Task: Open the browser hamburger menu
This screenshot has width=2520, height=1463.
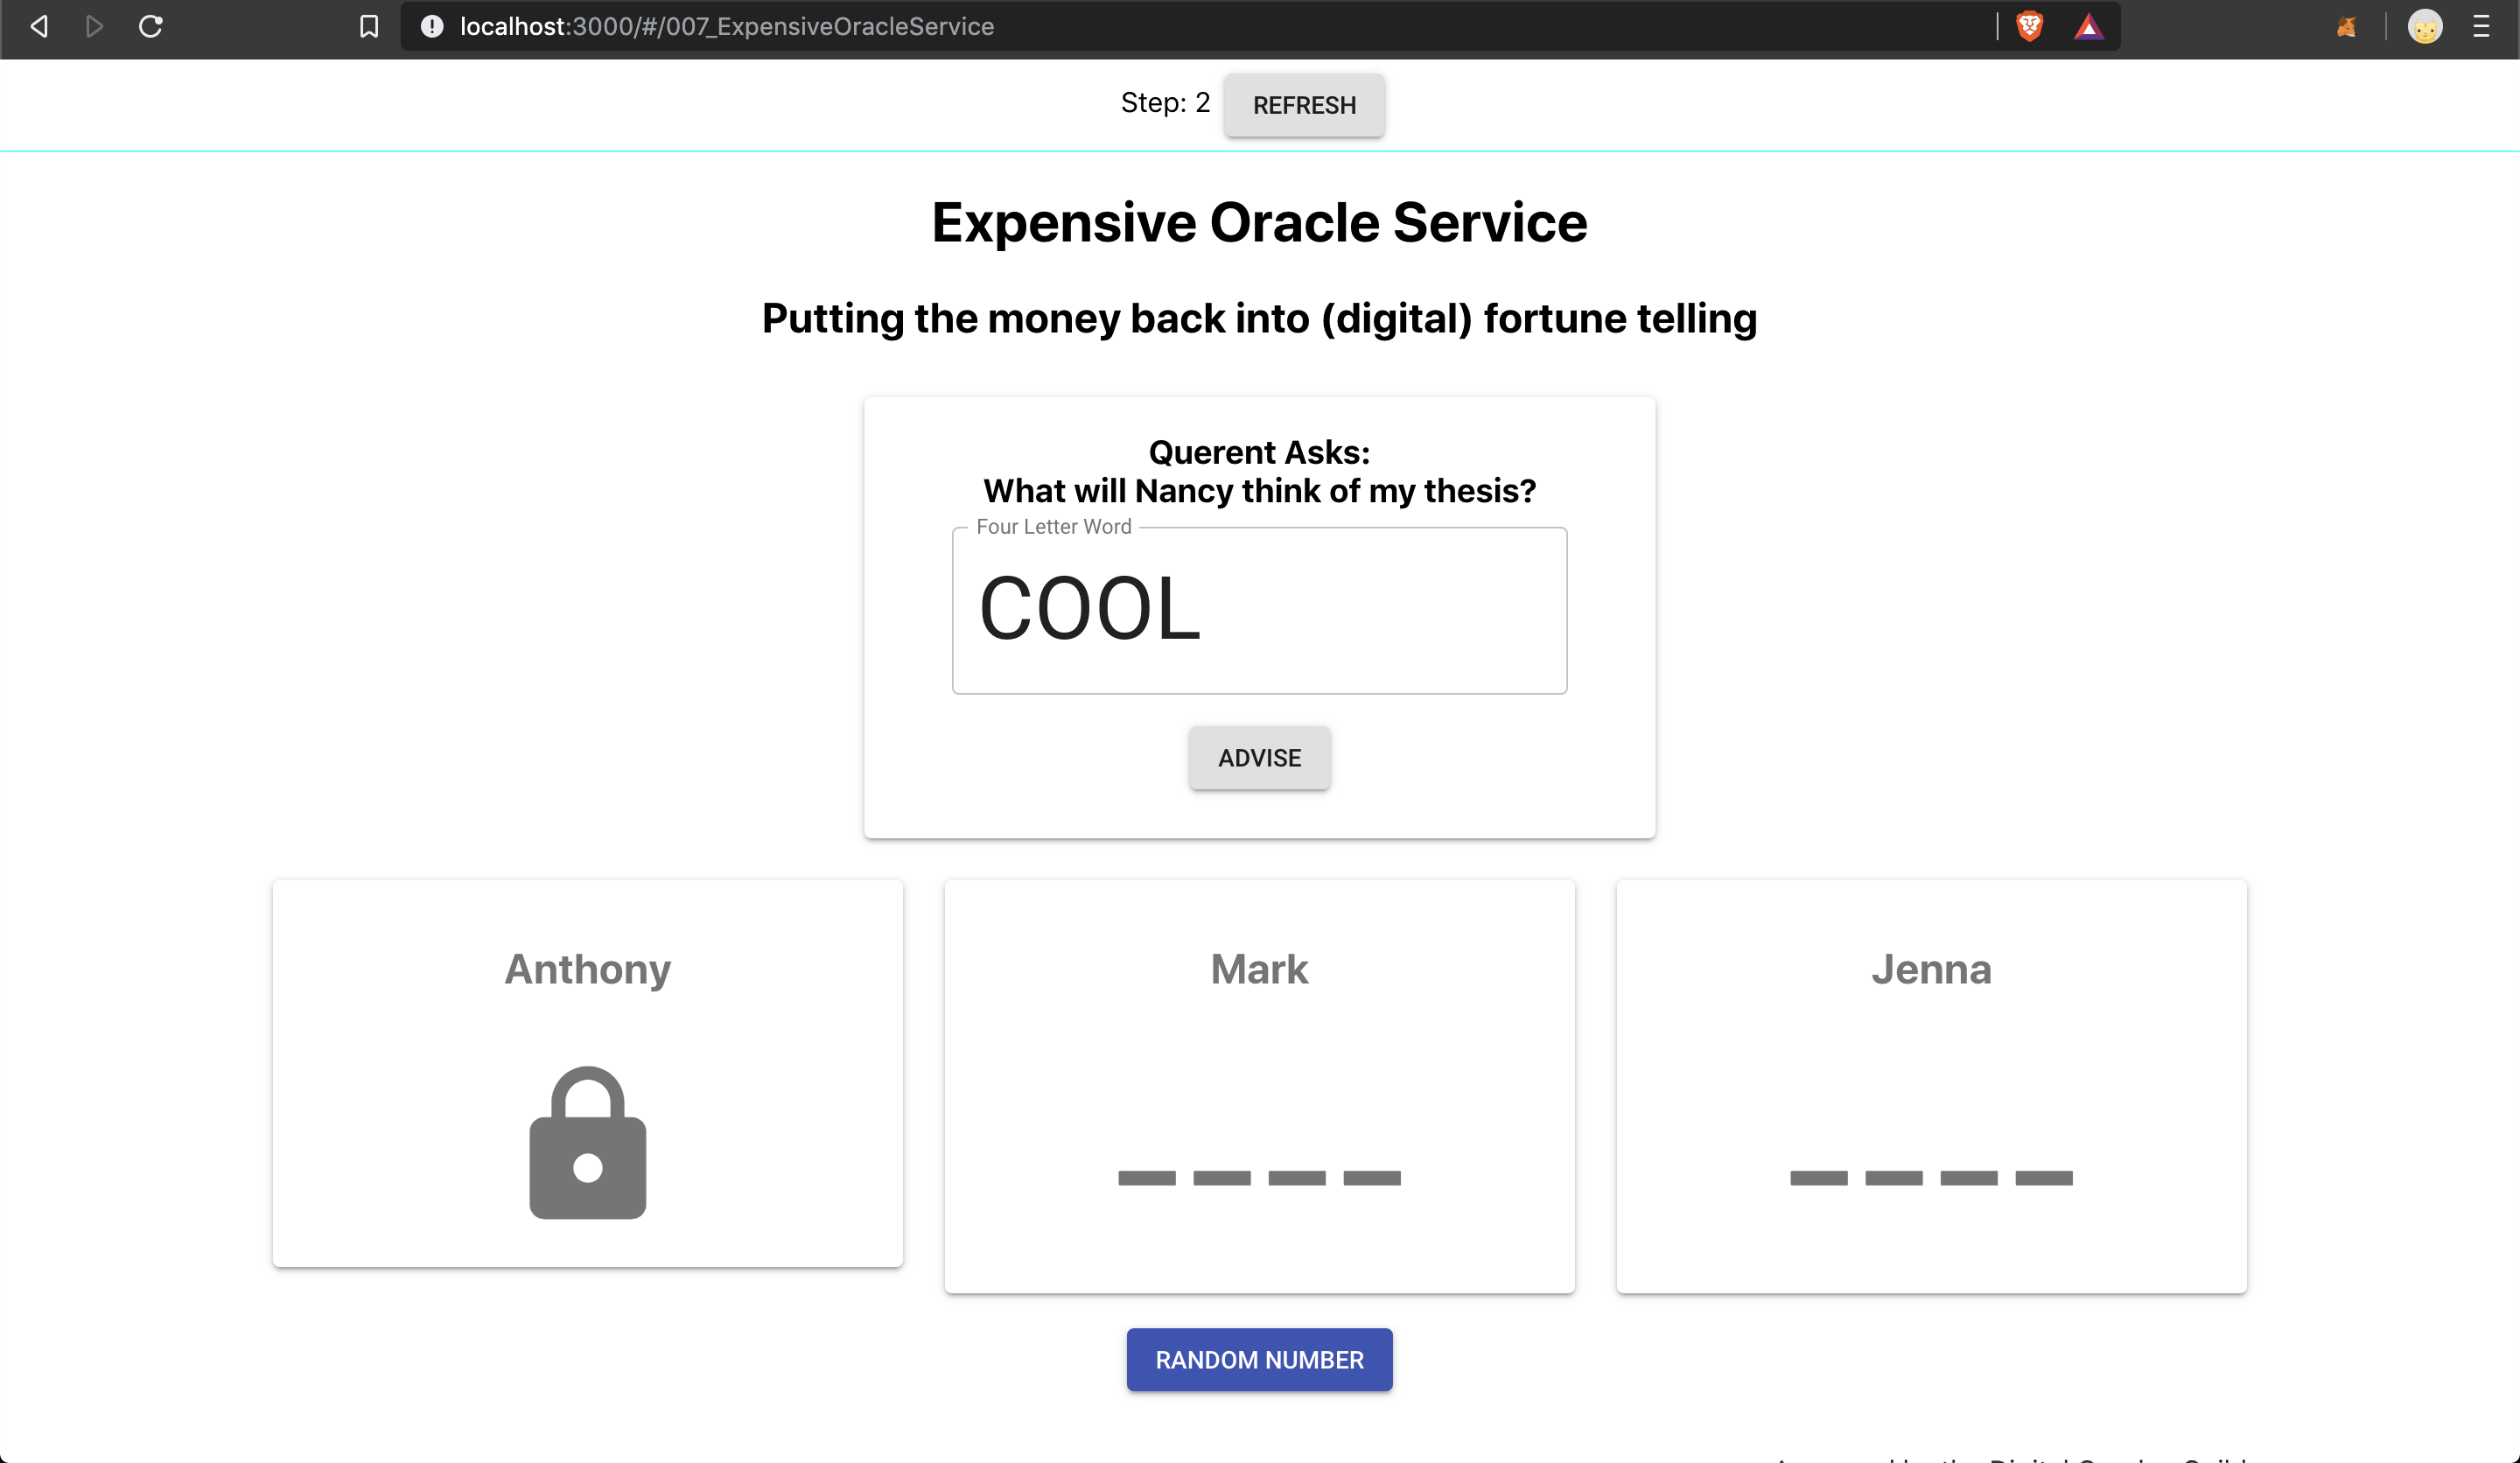Action: [2481, 26]
